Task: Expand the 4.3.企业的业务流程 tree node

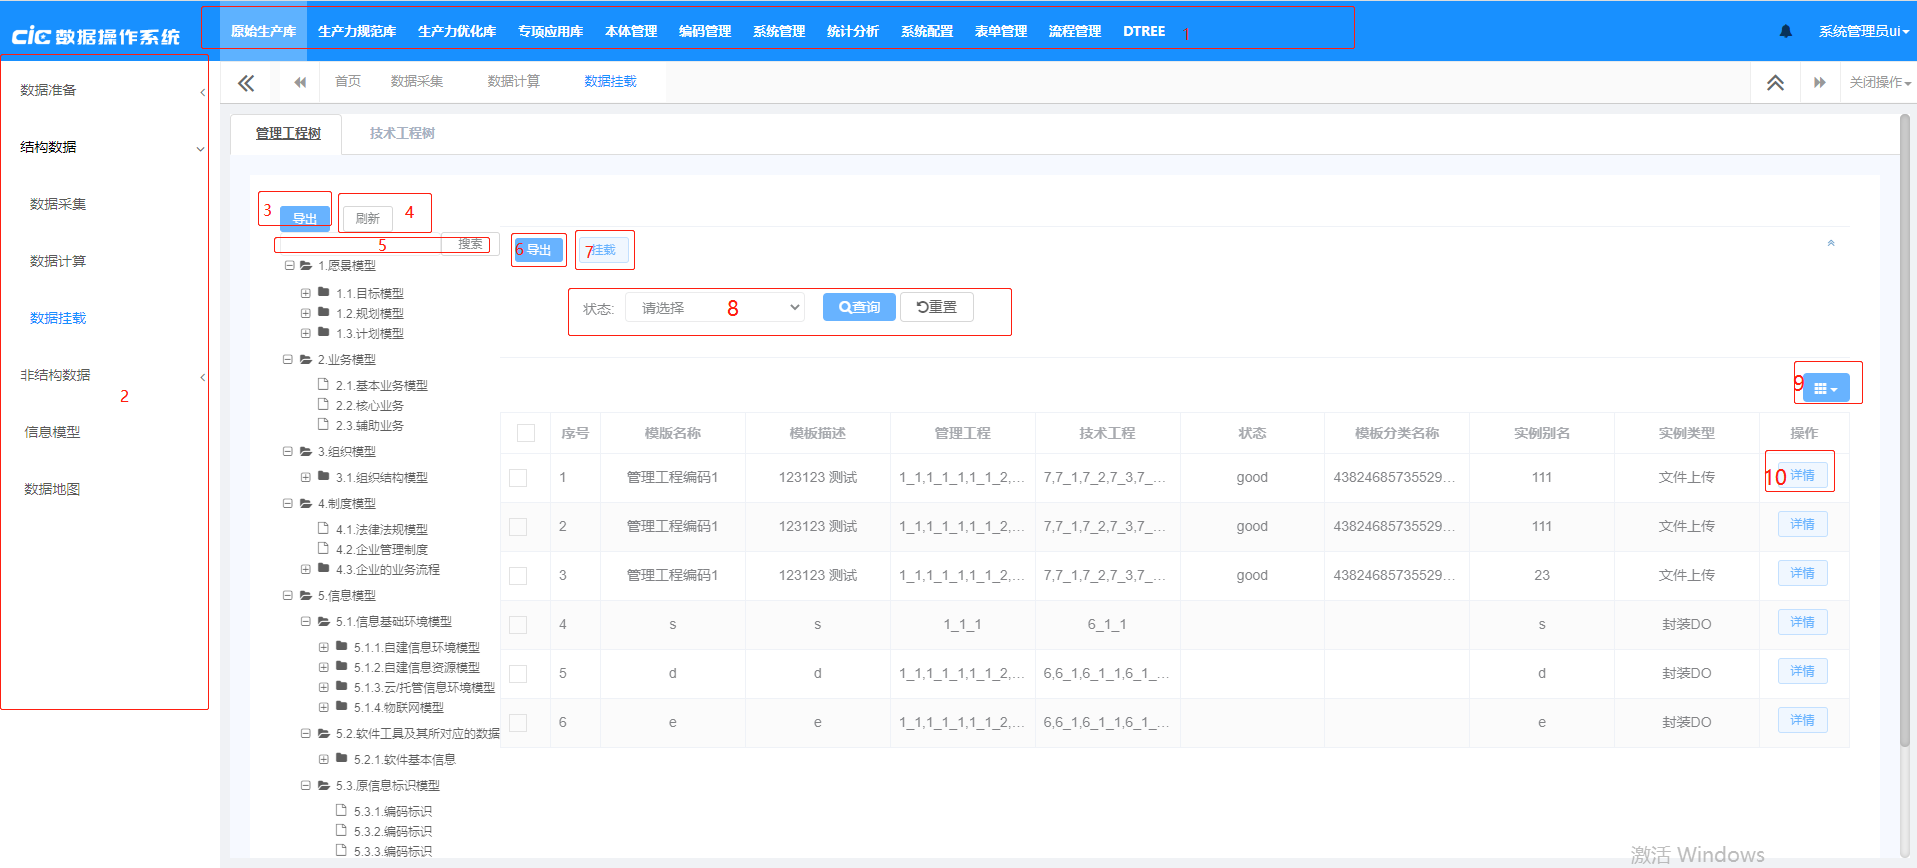Action: pyautogui.click(x=306, y=569)
